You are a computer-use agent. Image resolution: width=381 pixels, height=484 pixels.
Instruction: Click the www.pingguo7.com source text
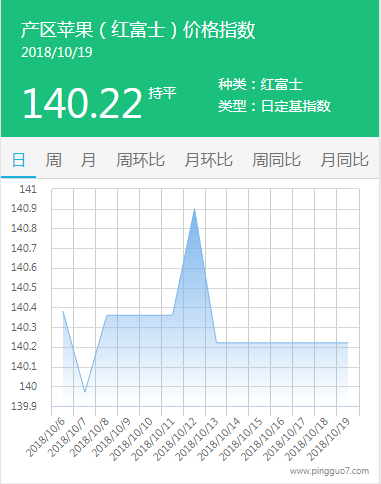pos(329,471)
